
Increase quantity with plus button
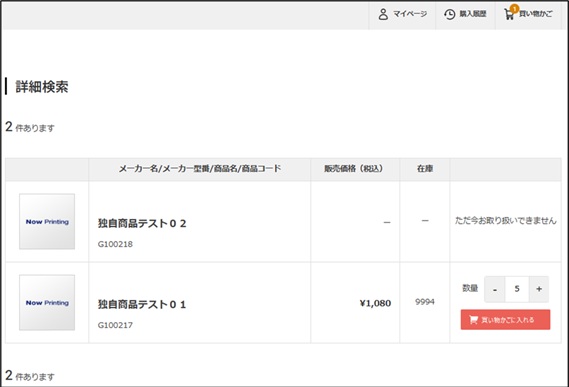click(539, 289)
